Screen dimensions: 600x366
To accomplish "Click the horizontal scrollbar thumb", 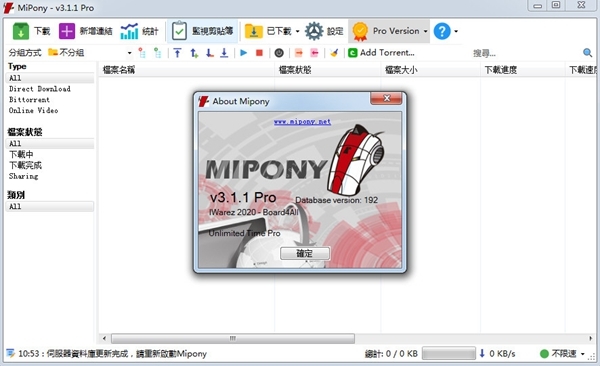I will [233, 338].
